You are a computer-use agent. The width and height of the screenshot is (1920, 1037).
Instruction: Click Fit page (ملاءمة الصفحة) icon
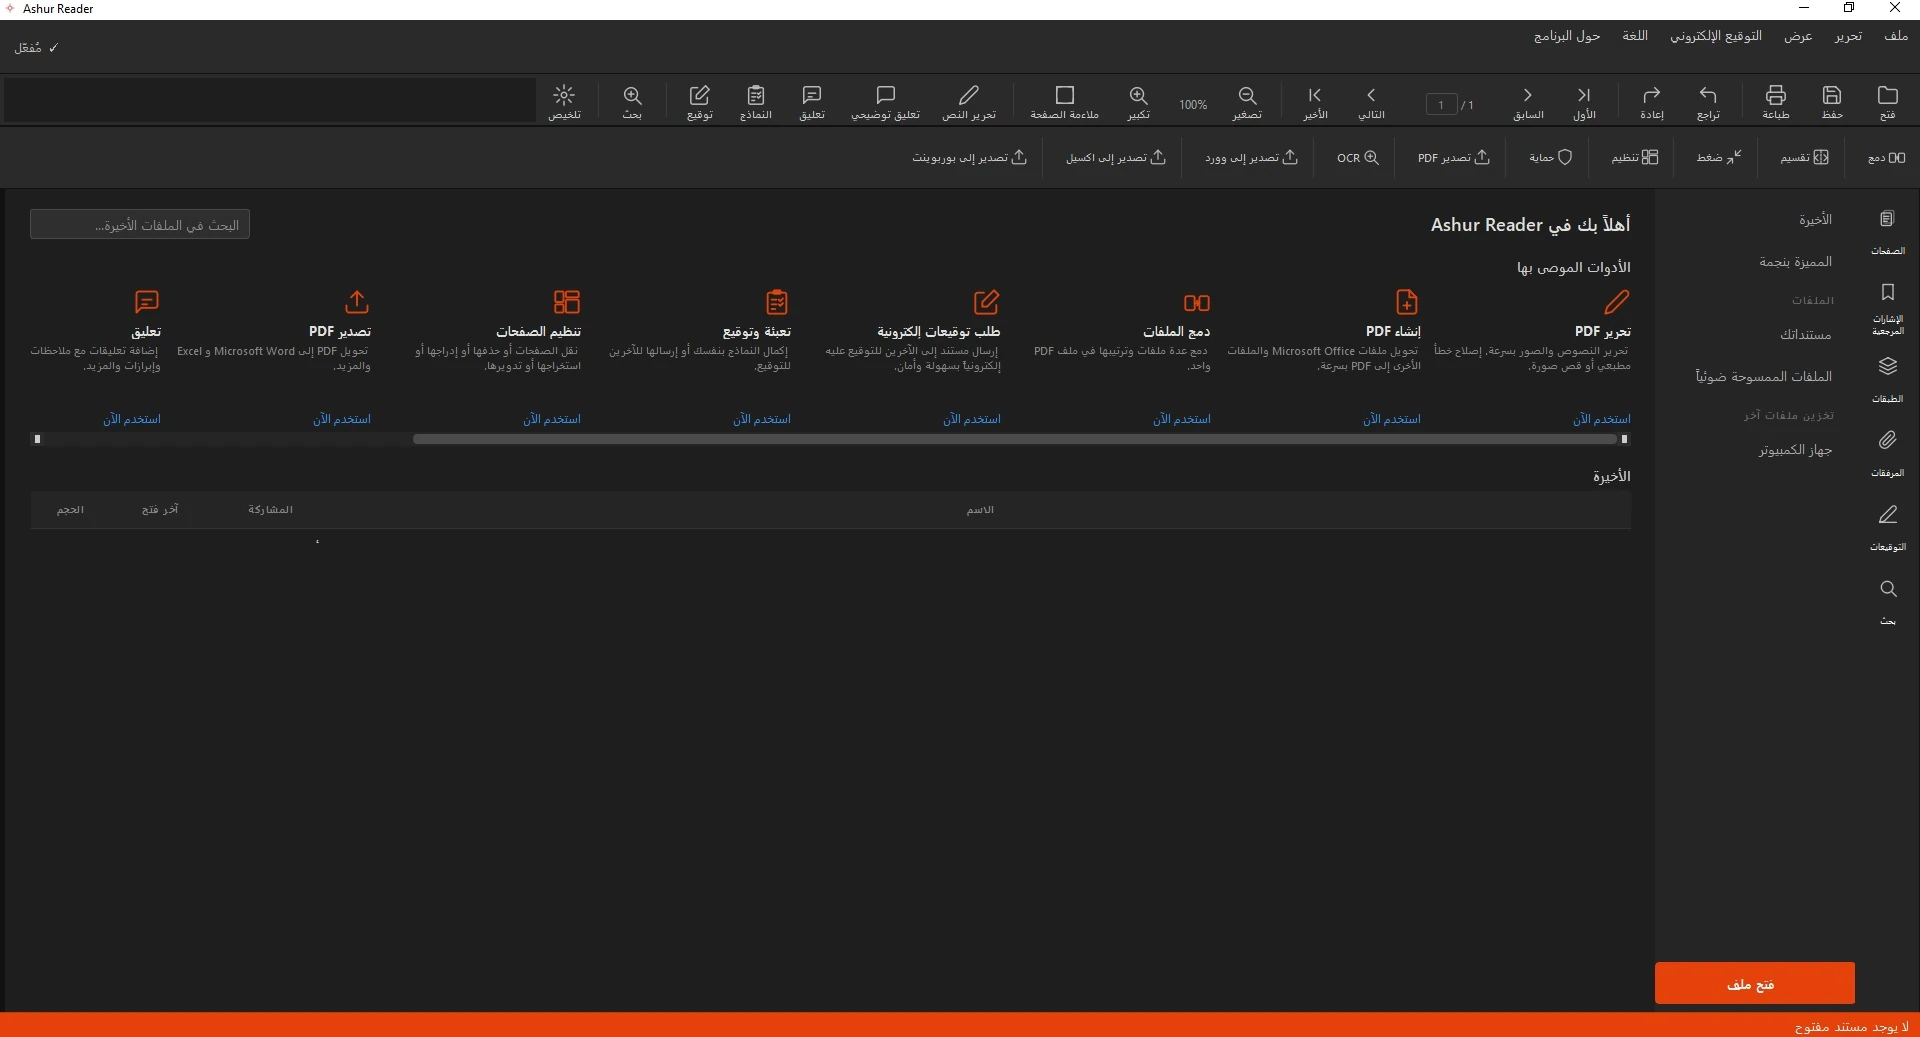pos(1064,96)
